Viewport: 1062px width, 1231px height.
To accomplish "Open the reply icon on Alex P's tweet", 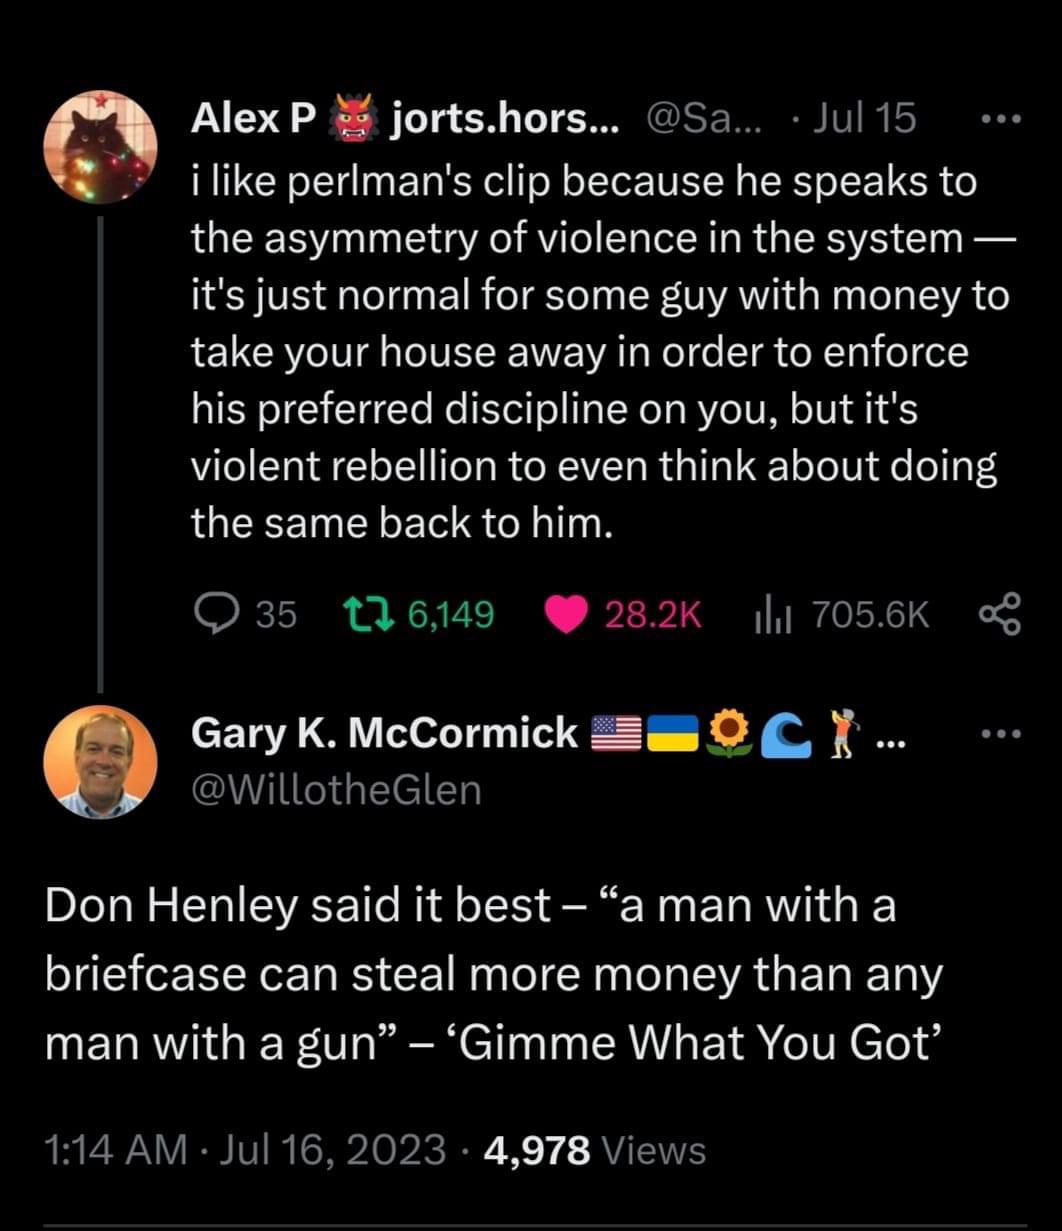I will click(x=220, y=614).
